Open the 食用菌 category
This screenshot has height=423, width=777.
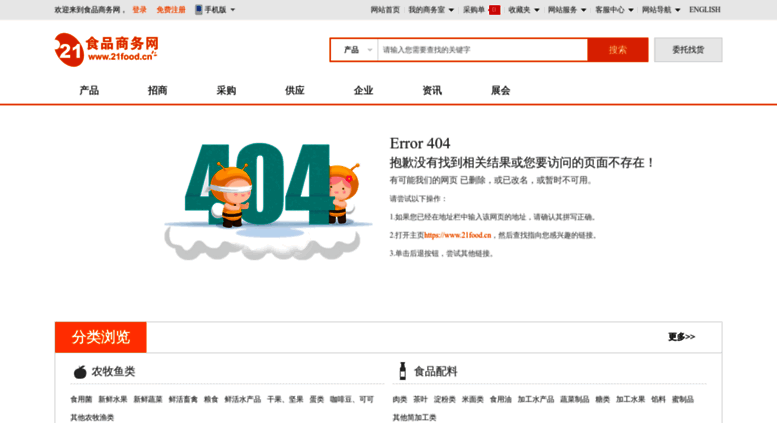pyautogui.click(x=81, y=399)
